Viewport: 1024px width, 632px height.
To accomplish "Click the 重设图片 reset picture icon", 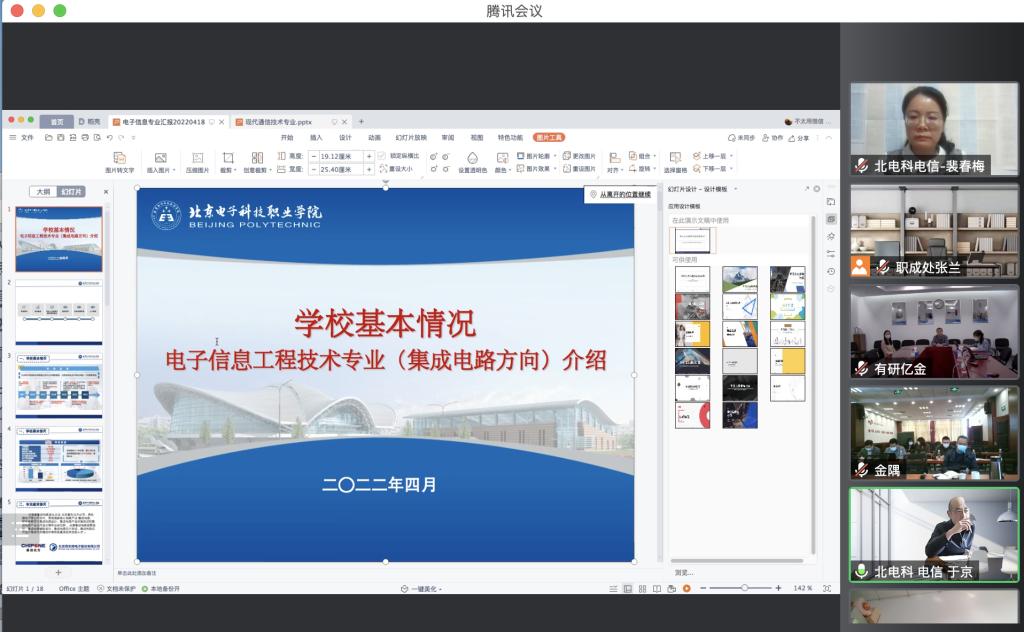I will tap(580, 168).
